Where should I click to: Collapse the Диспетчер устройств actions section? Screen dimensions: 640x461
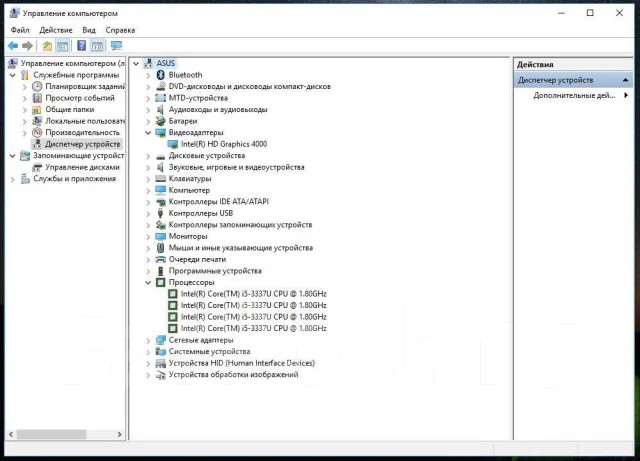tap(625, 80)
